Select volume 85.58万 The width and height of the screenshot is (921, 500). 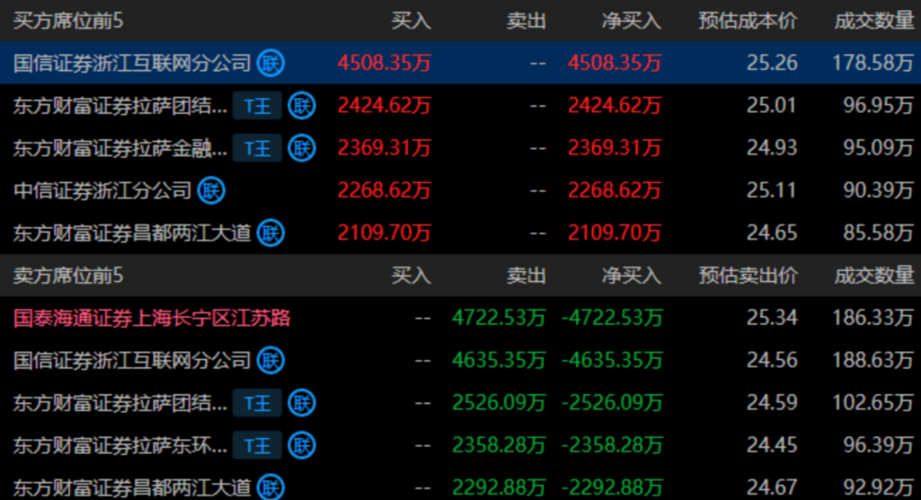click(x=879, y=233)
